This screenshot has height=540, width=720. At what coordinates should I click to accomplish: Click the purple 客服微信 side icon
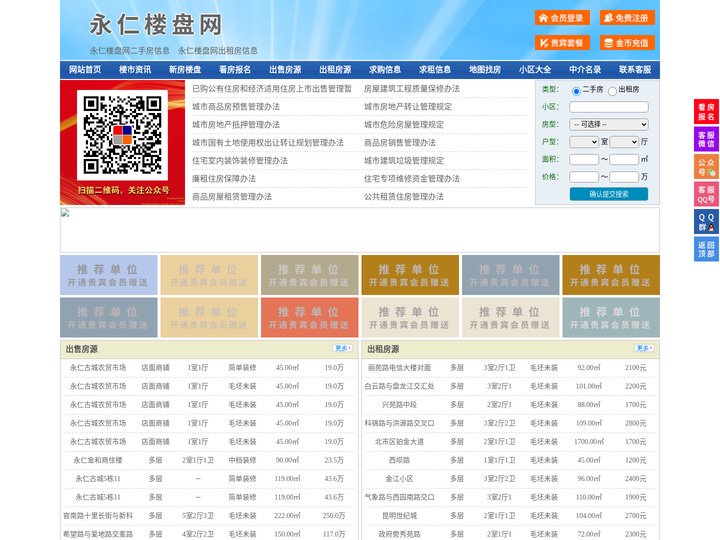(x=706, y=139)
